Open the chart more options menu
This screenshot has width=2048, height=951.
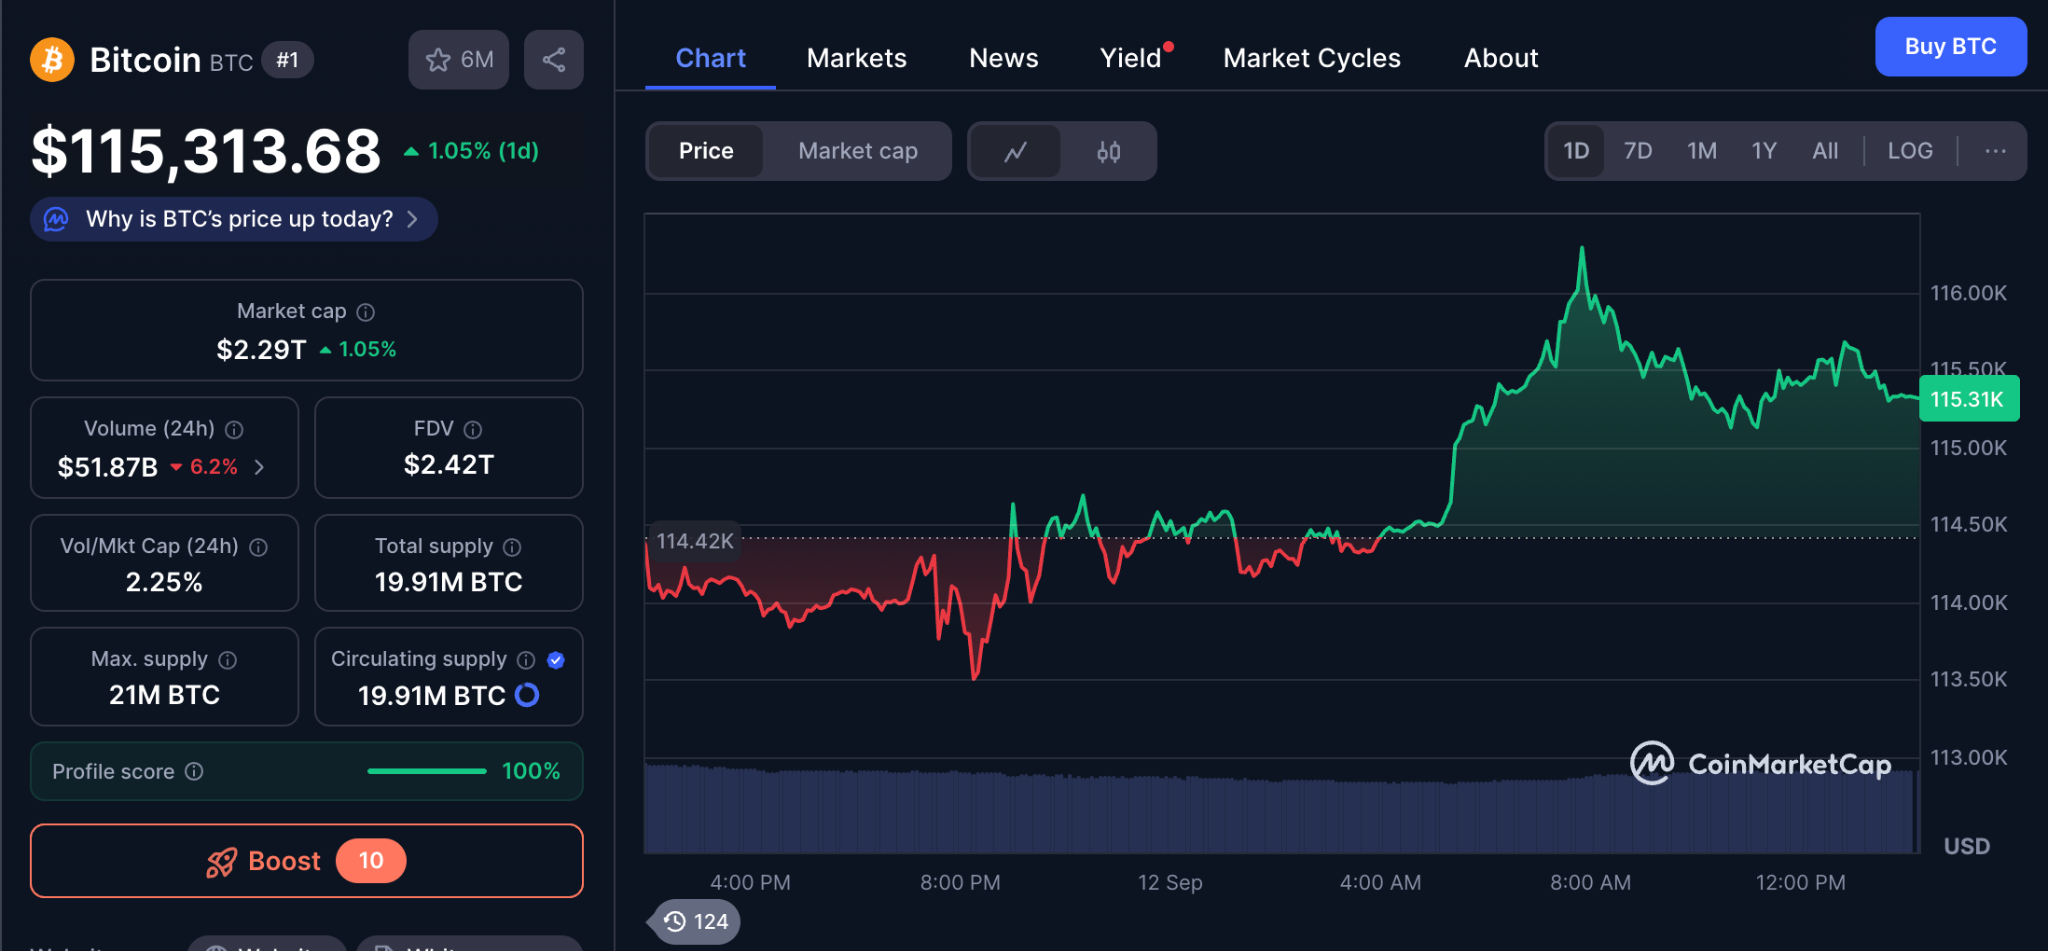1995,151
